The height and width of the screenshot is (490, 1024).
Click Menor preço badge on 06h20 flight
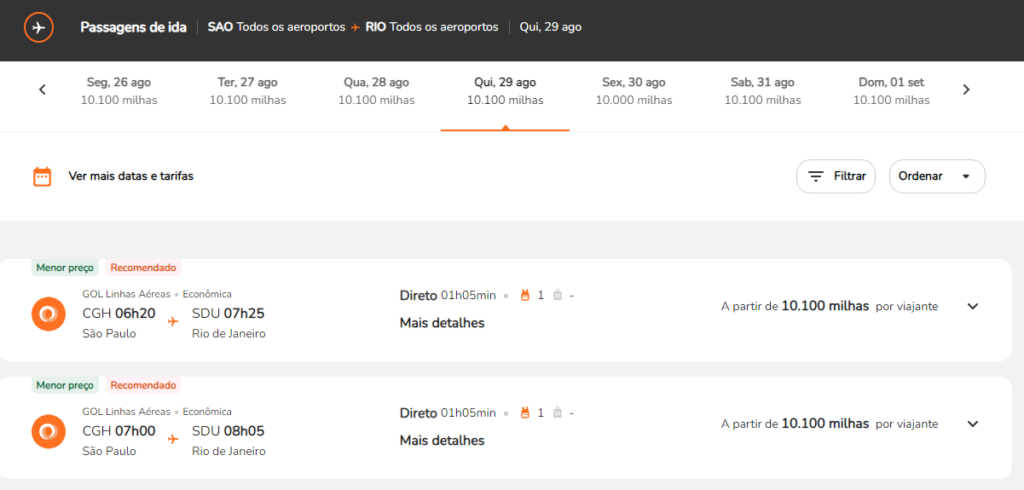[65, 267]
